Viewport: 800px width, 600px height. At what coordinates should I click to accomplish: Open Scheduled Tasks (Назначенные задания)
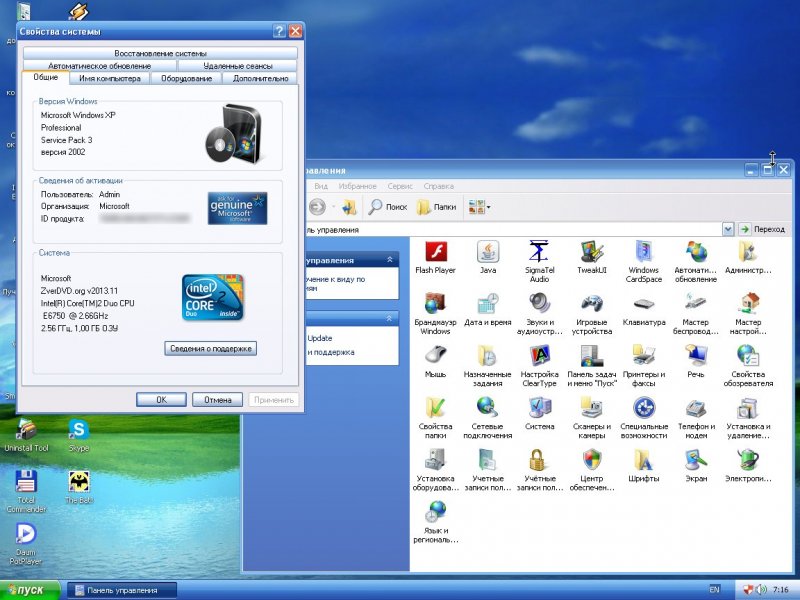click(488, 365)
